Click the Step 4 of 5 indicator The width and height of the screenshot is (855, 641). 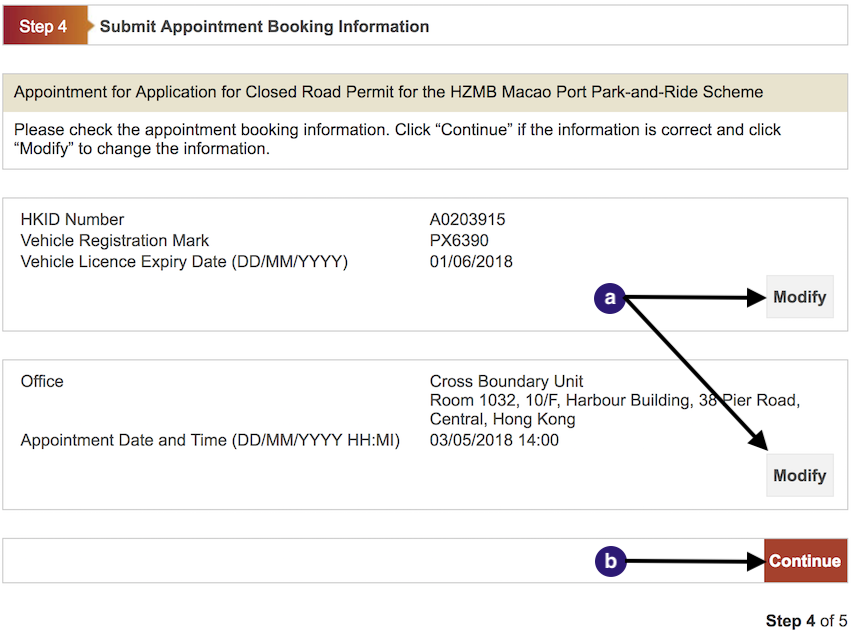pos(806,621)
